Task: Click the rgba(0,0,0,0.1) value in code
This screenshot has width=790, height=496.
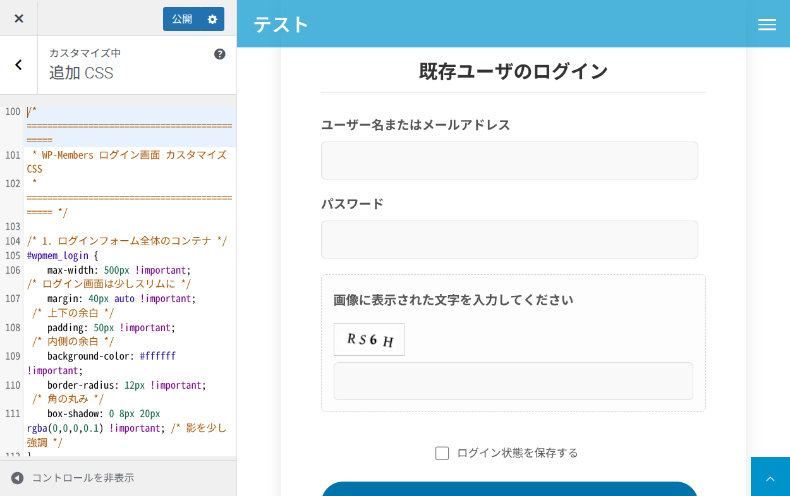Action: [65, 428]
